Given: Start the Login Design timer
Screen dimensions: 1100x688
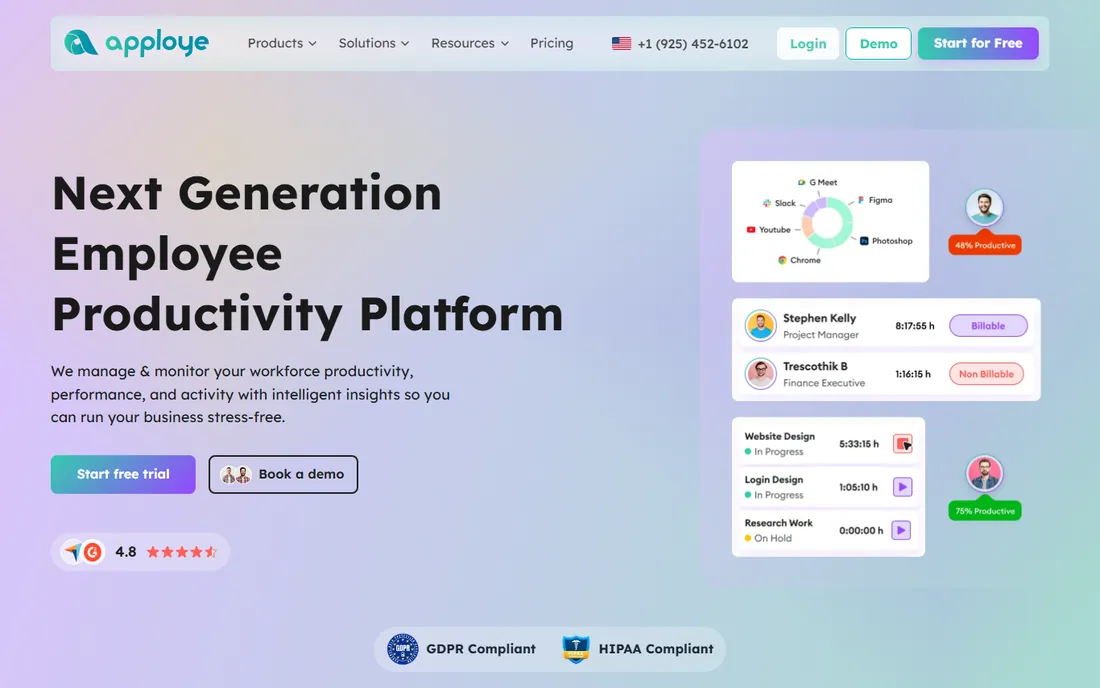Looking at the screenshot, I should (902, 487).
